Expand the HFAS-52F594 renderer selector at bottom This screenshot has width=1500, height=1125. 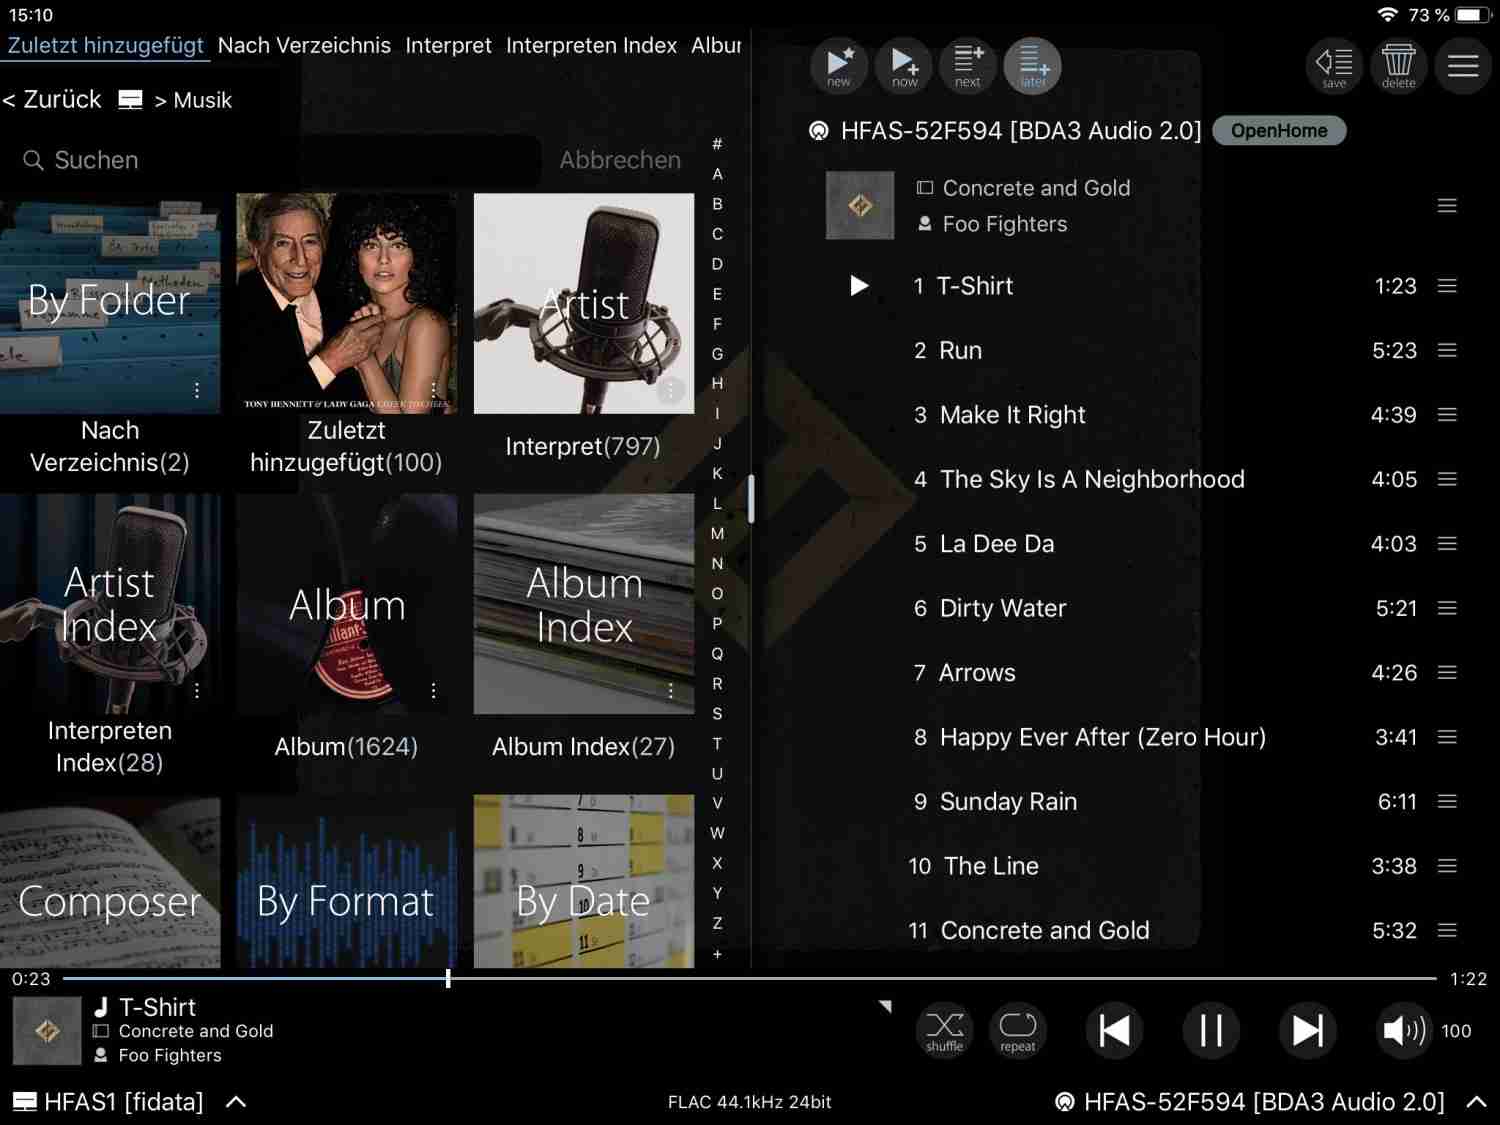pos(1476,1102)
